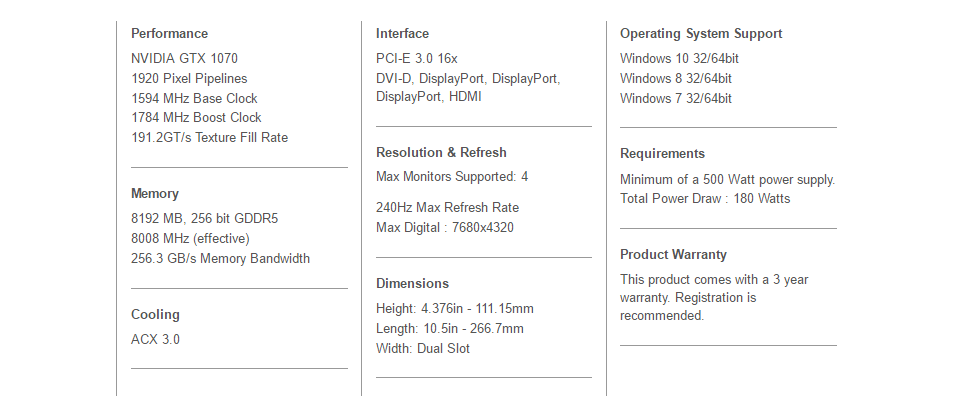960x413 pixels.
Task: Click the Performance section heading
Action: tap(169, 34)
